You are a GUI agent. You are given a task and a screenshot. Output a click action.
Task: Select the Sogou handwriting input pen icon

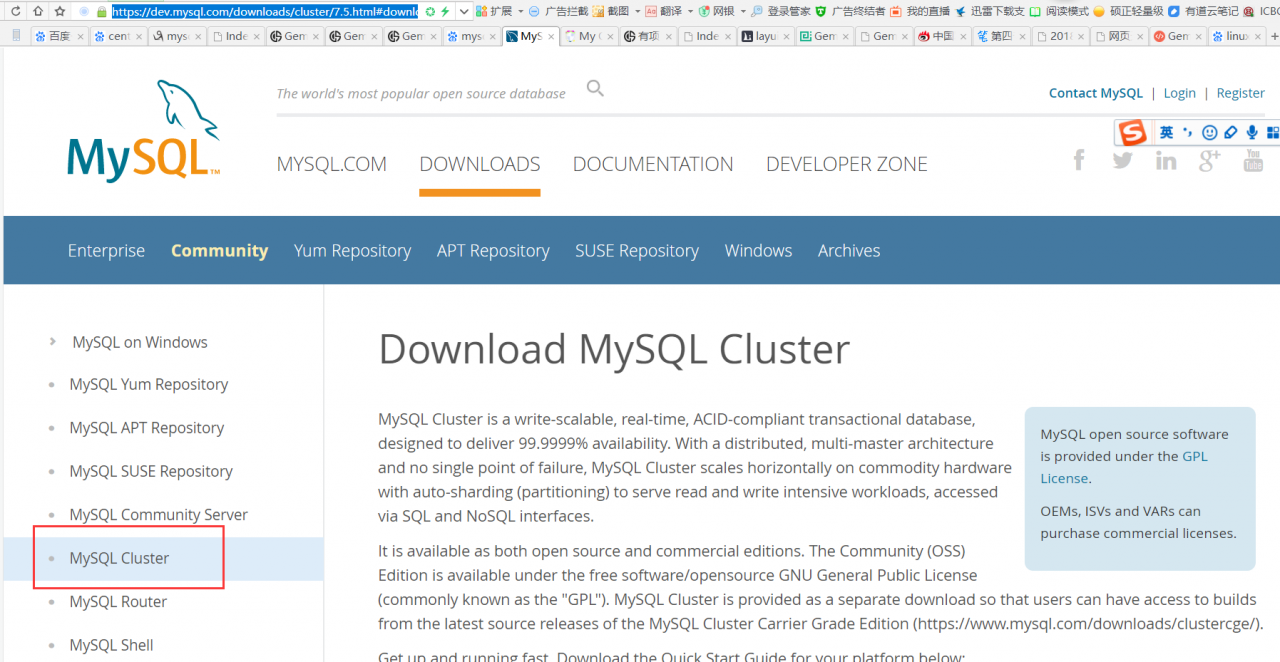pyautogui.click(x=1230, y=131)
